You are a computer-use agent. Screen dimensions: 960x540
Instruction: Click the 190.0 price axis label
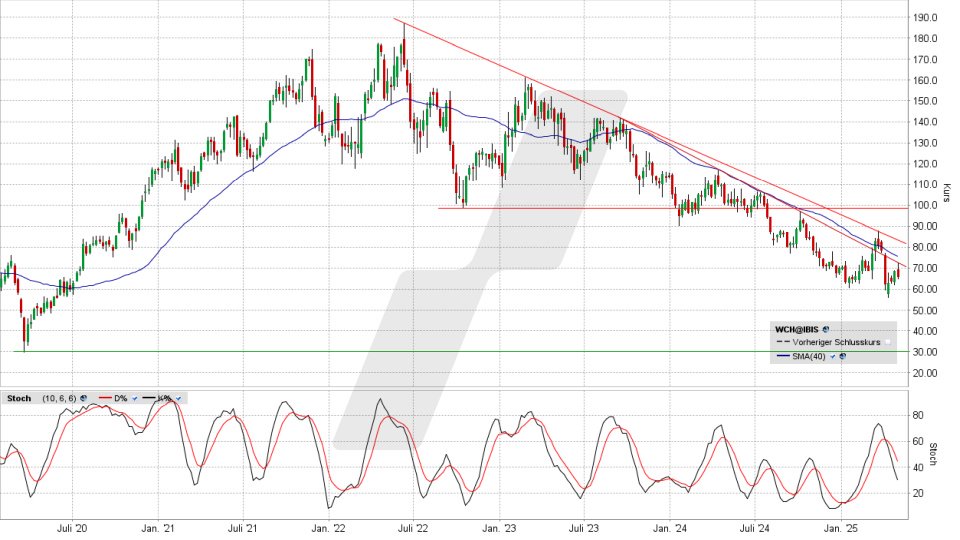926,17
